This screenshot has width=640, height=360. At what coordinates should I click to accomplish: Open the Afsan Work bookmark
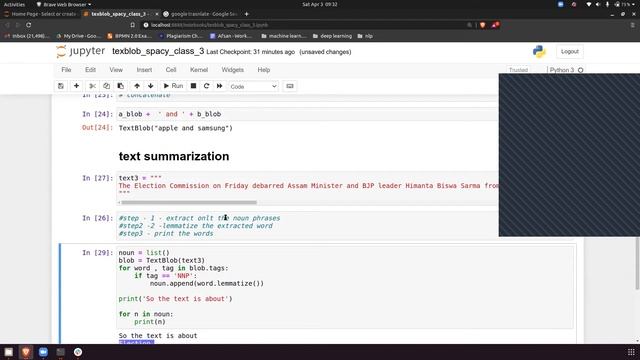(x=231, y=36)
